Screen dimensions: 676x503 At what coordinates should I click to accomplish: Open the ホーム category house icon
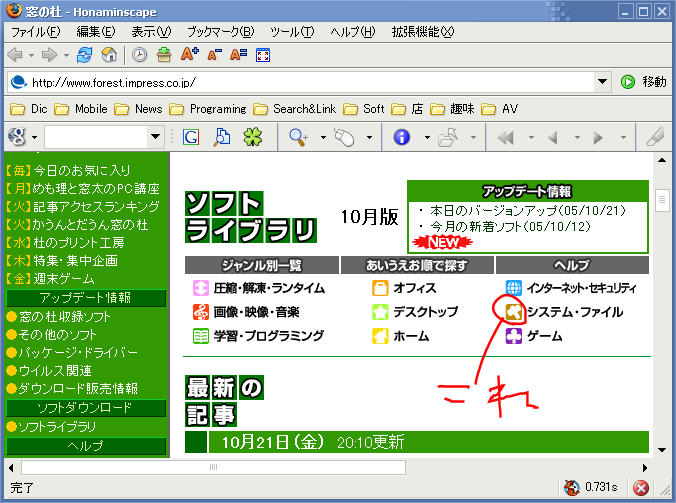pos(380,336)
